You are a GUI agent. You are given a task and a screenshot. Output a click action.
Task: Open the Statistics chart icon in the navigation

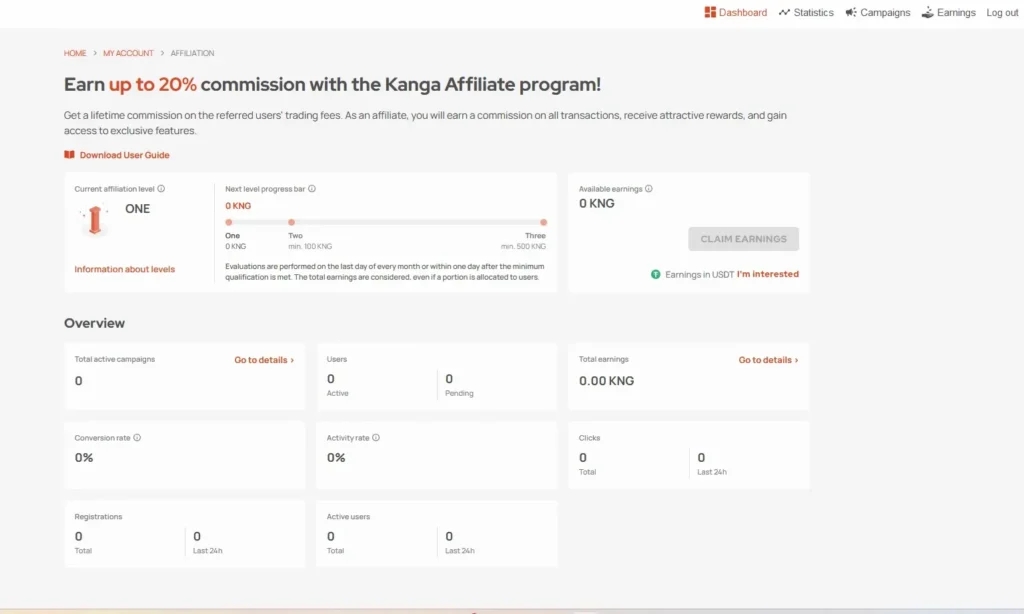point(784,12)
